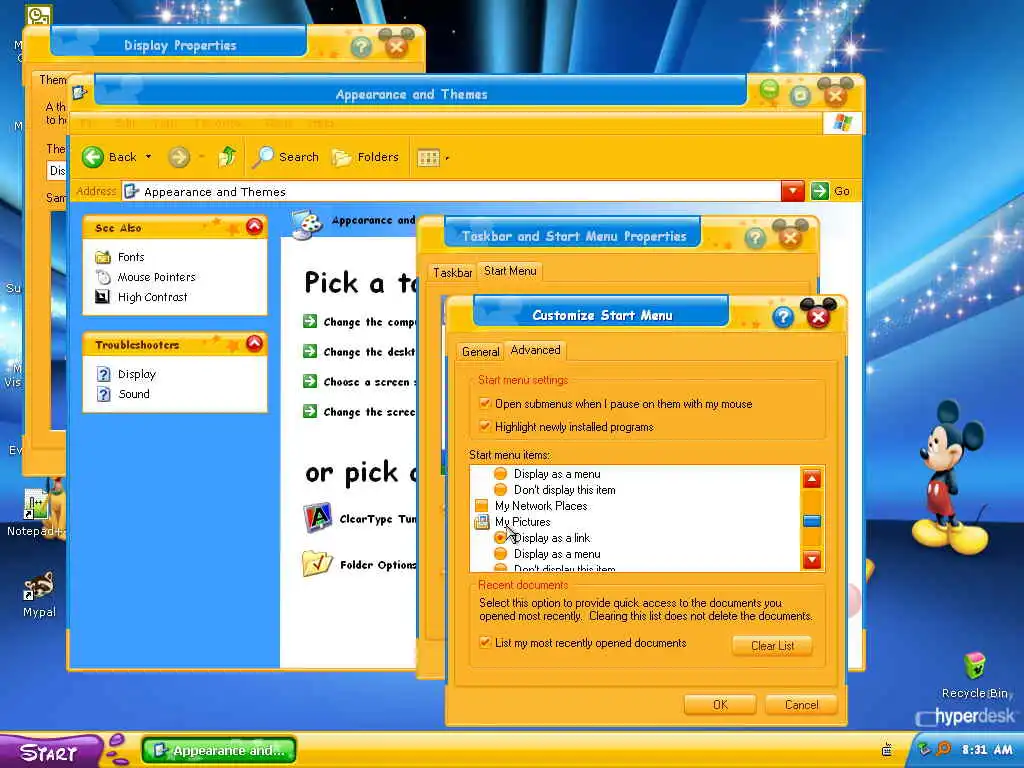Select Display as a link under My Pictures
Image resolution: width=1024 pixels, height=768 pixels.
click(500, 537)
